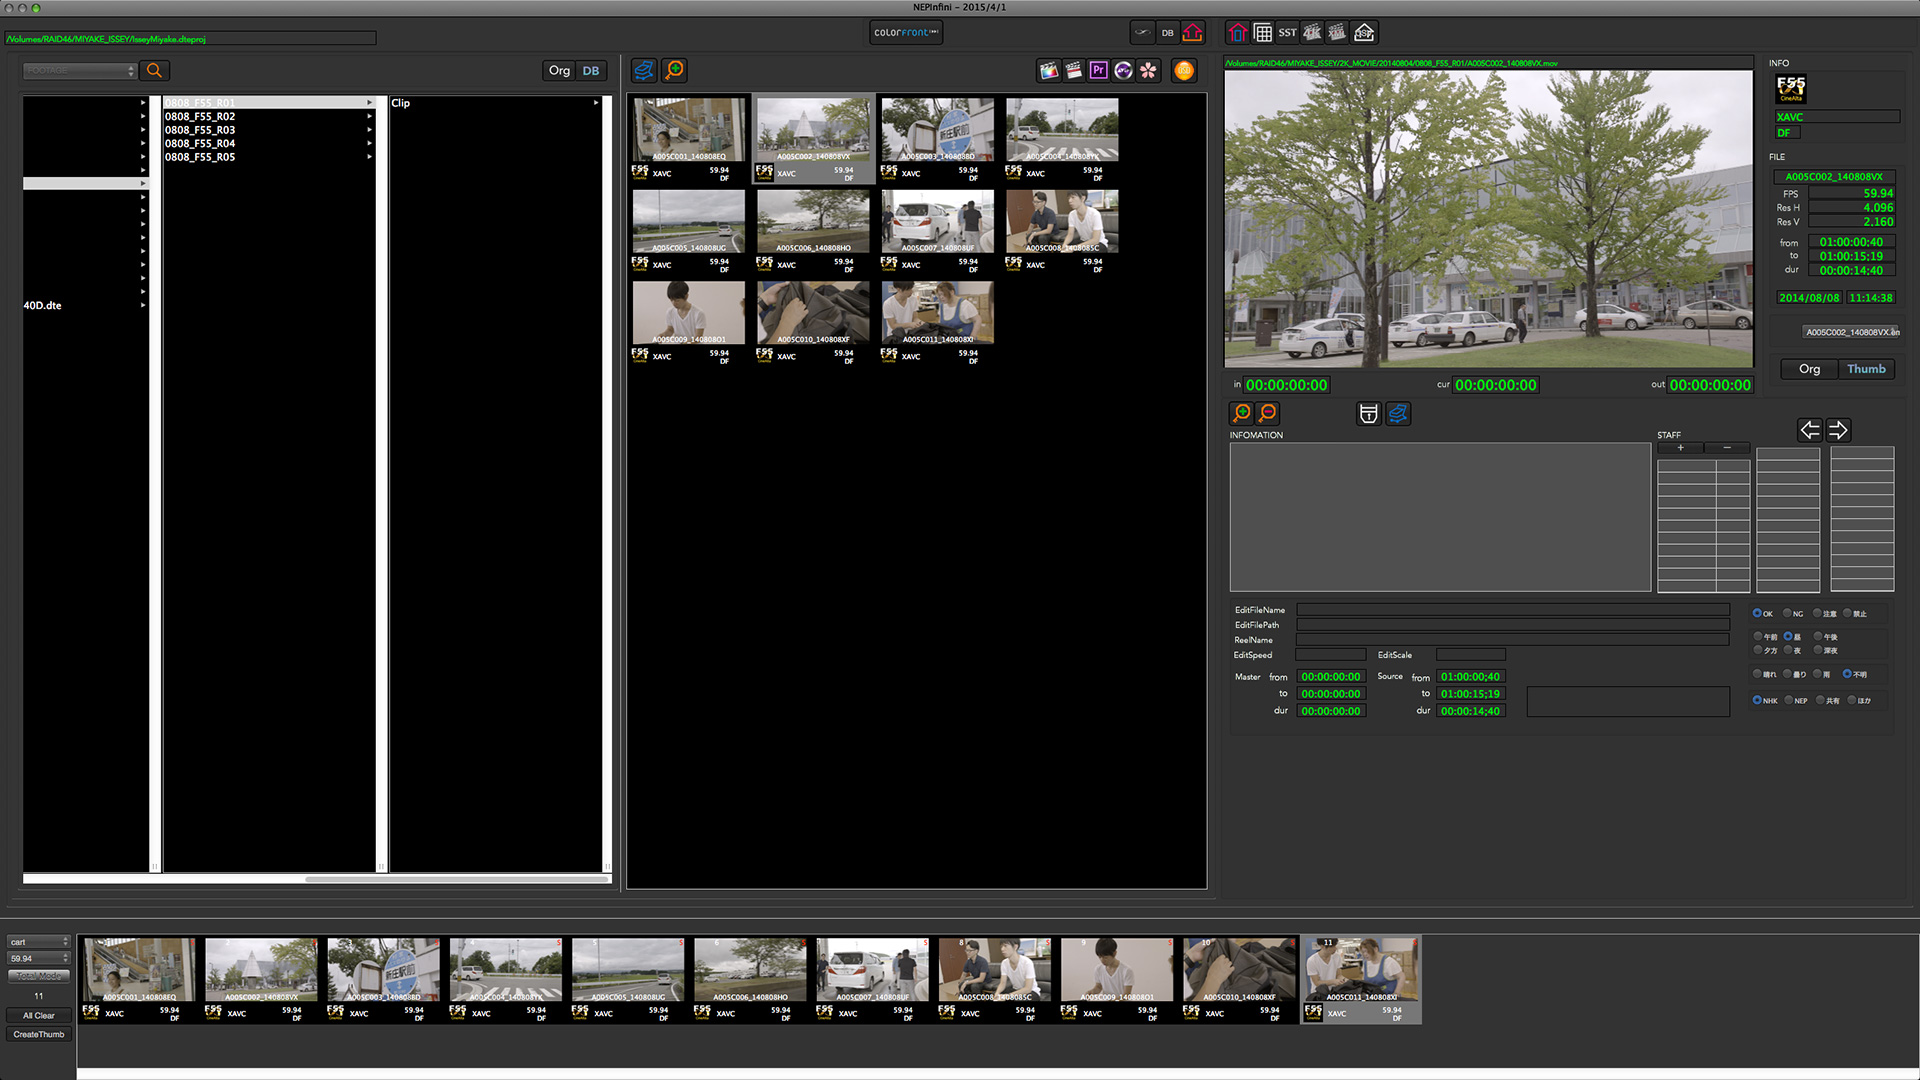Expand the 0808_F55_R03 folder arrow
Viewport: 1920px width, 1080px height.
369,130
